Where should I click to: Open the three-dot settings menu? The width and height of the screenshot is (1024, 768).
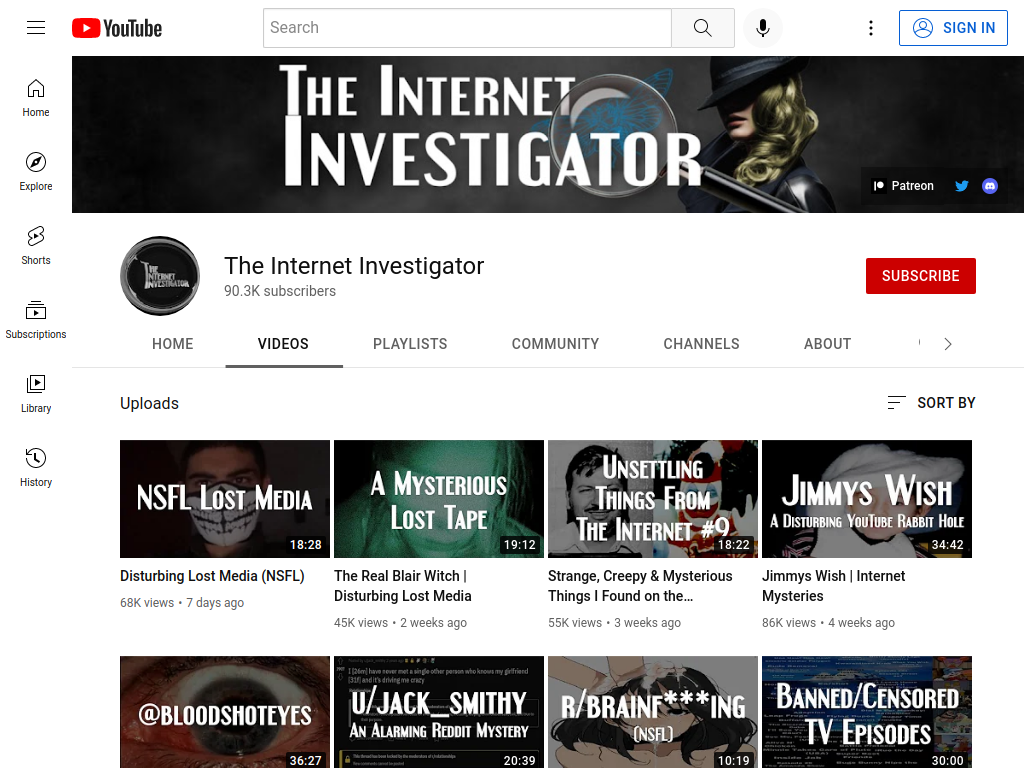pyautogui.click(x=871, y=28)
